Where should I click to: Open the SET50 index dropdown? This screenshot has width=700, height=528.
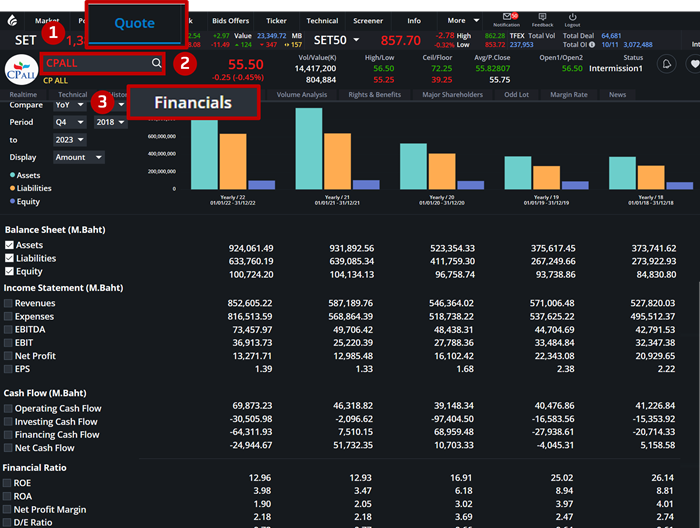(x=336, y=40)
